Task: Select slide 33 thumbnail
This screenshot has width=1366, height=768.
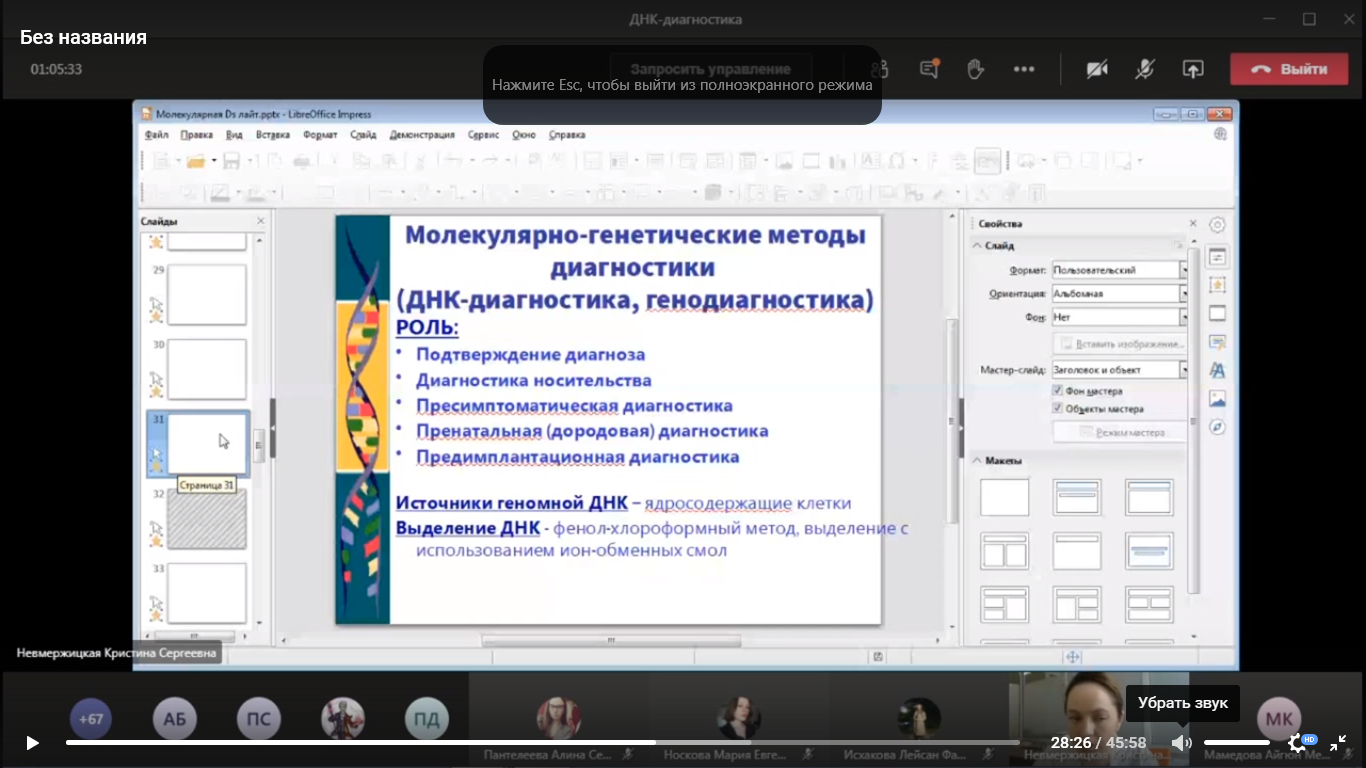Action: (x=207, y=593)
